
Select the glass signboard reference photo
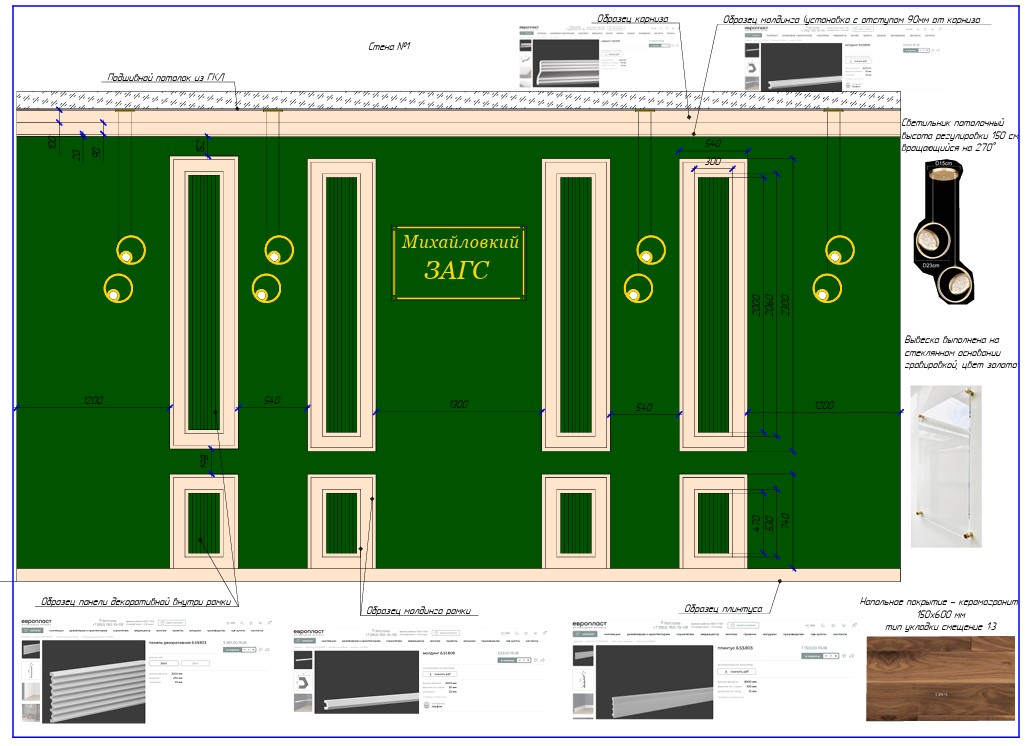[946, 466]
